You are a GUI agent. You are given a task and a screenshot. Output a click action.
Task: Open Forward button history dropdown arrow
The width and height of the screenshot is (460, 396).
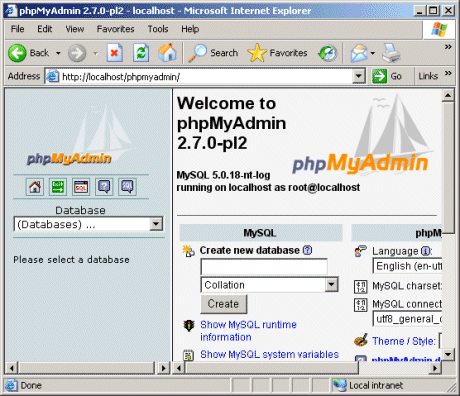coord(96,53)
